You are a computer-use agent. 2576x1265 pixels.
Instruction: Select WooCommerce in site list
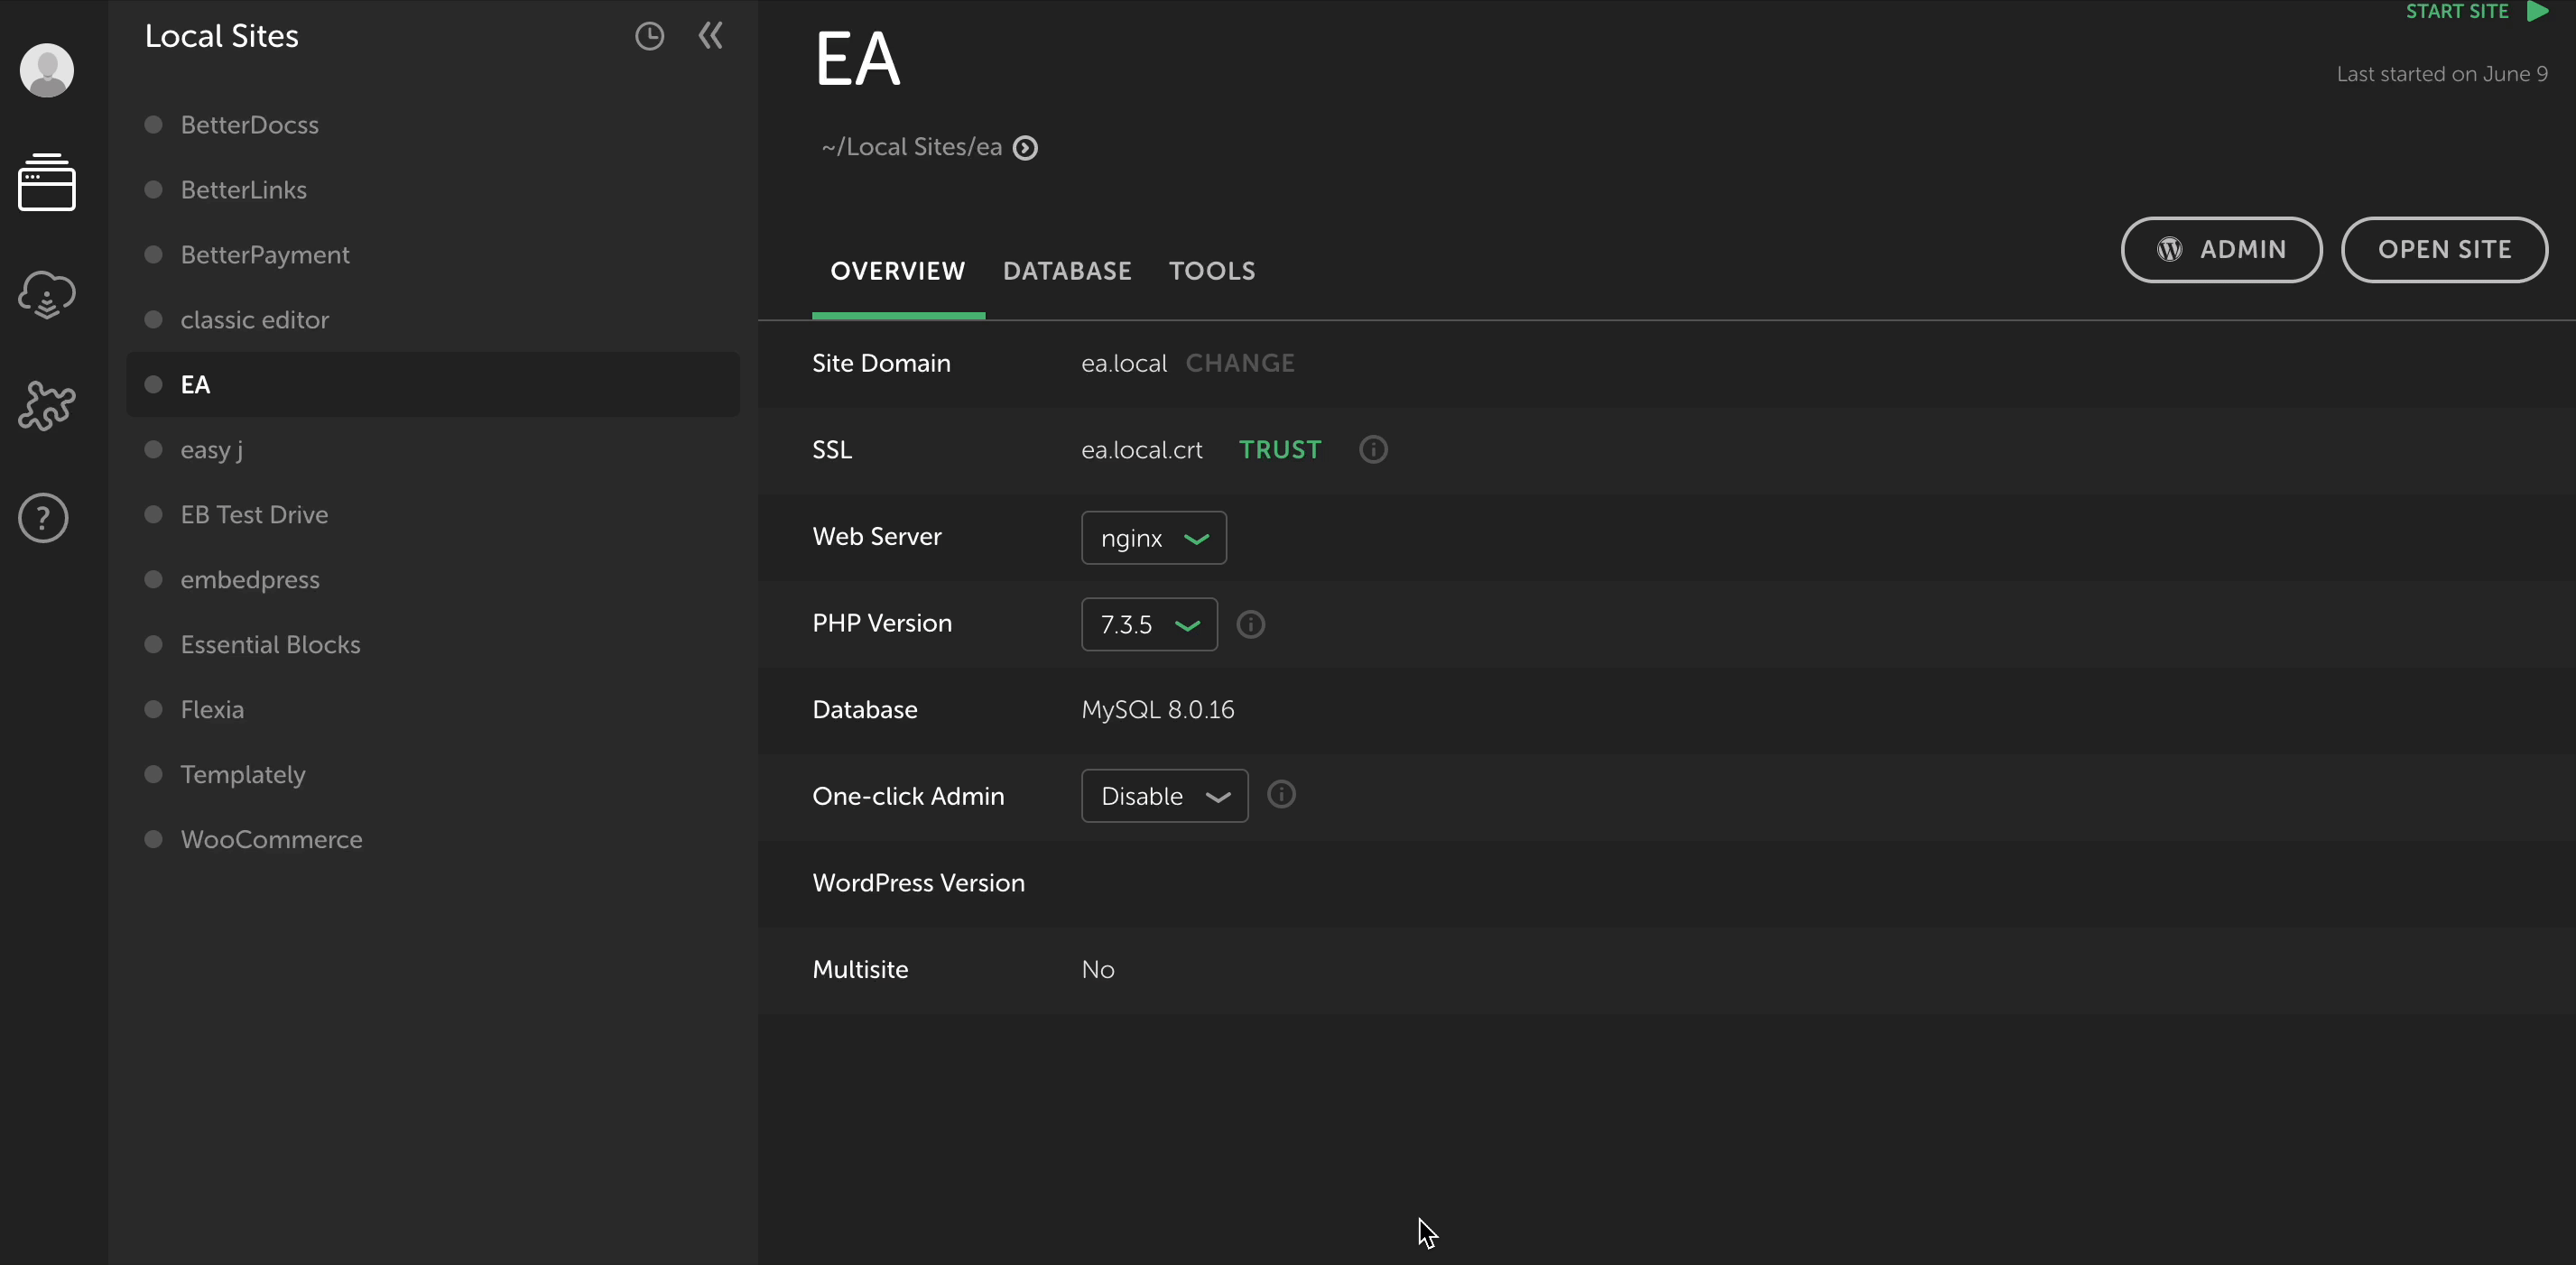(271, 840)
